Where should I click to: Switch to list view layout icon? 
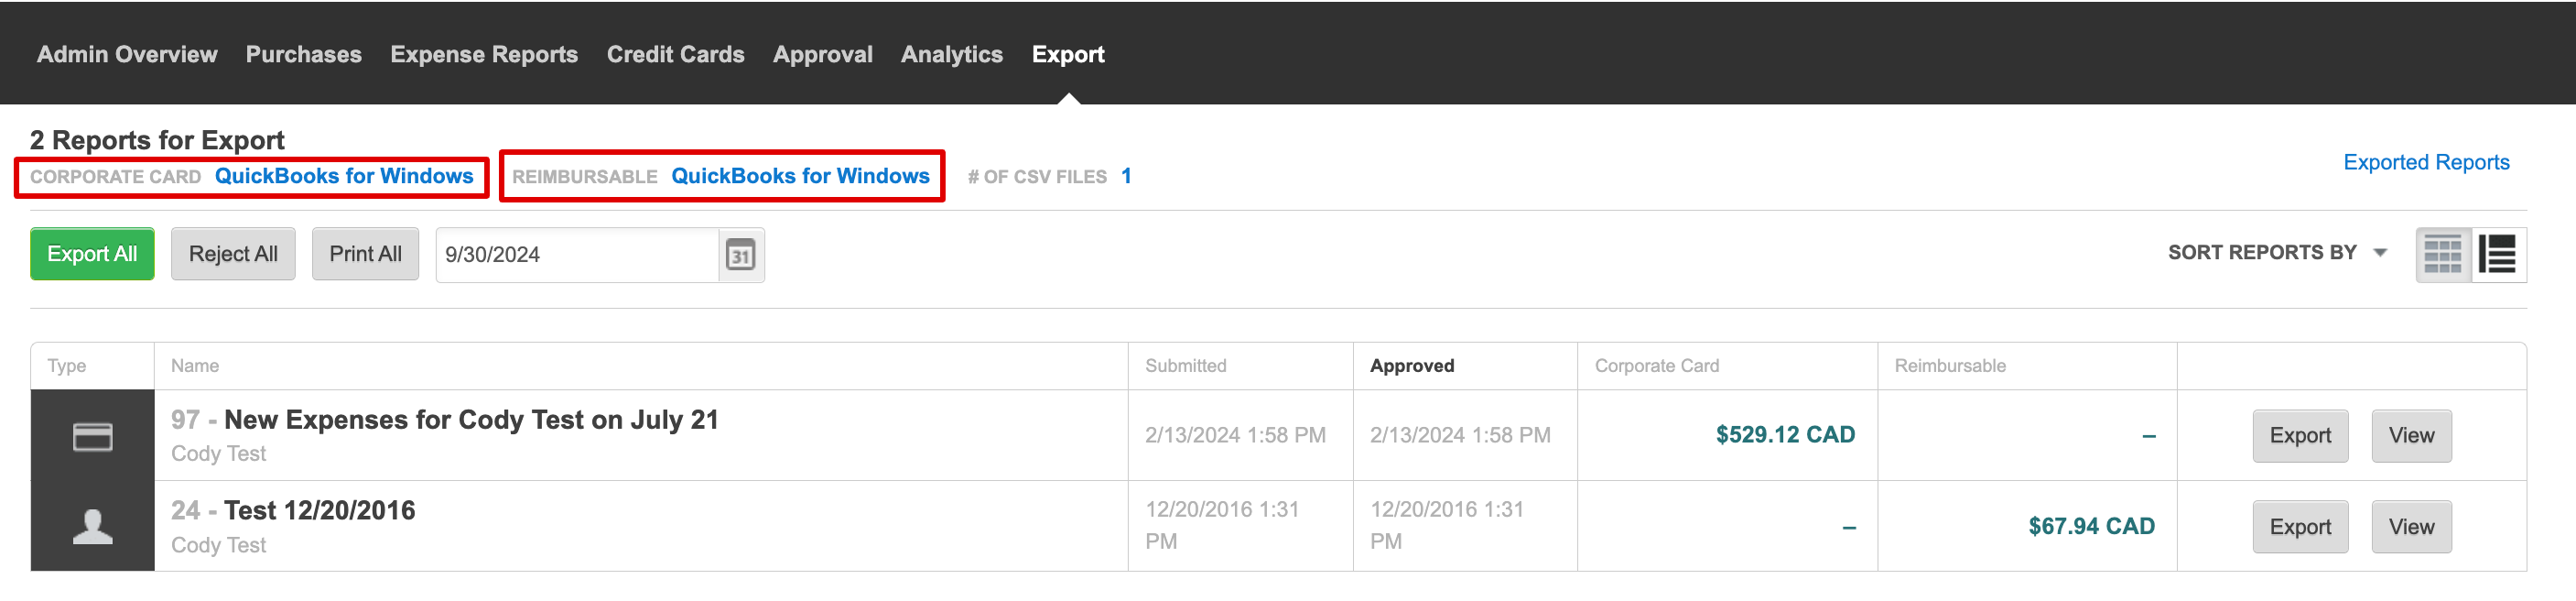pyautogui.click(x=2498, y=255)
